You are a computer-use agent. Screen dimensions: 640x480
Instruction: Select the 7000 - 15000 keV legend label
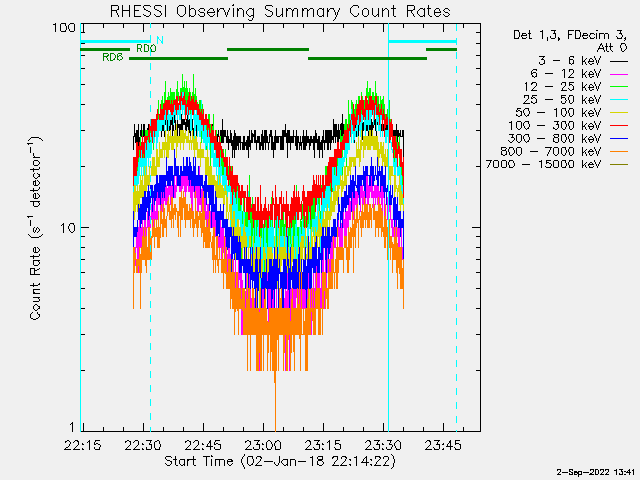543,164
